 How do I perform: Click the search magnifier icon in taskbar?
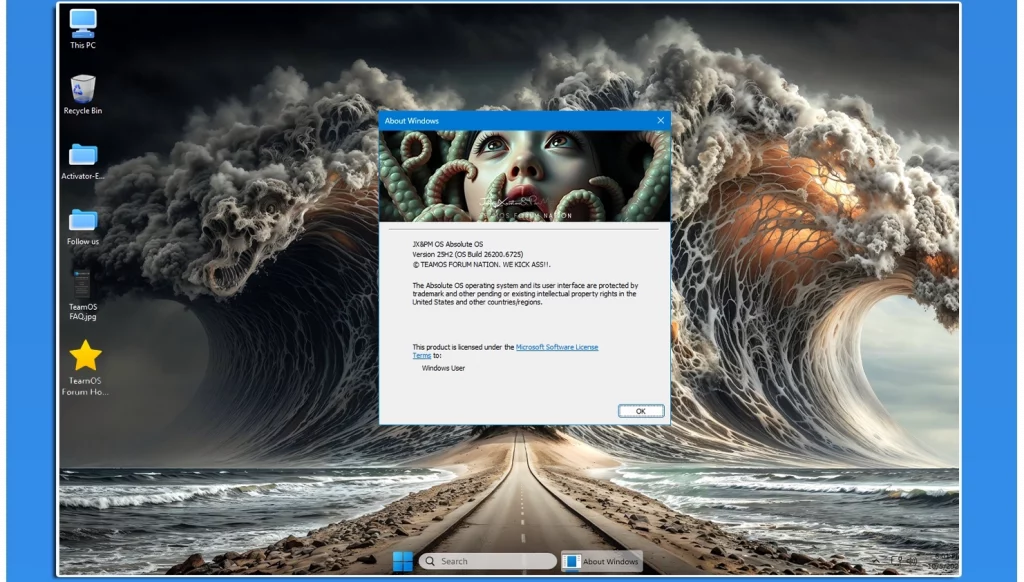tap(430, 561)
